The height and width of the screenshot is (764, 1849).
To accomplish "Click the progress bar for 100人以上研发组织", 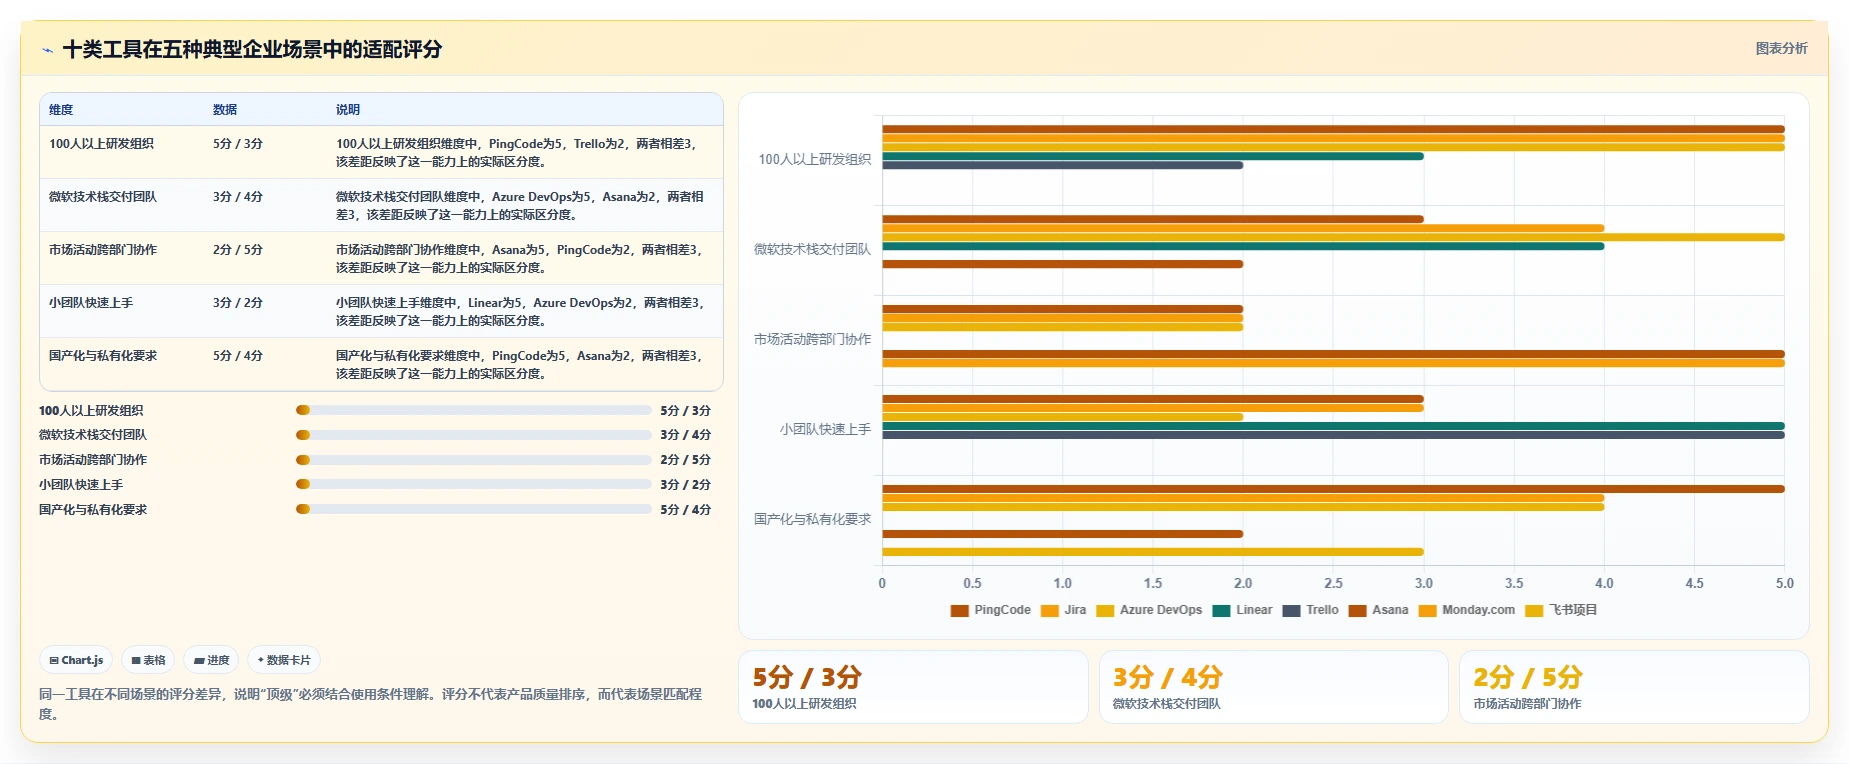I will click(473, 410).
